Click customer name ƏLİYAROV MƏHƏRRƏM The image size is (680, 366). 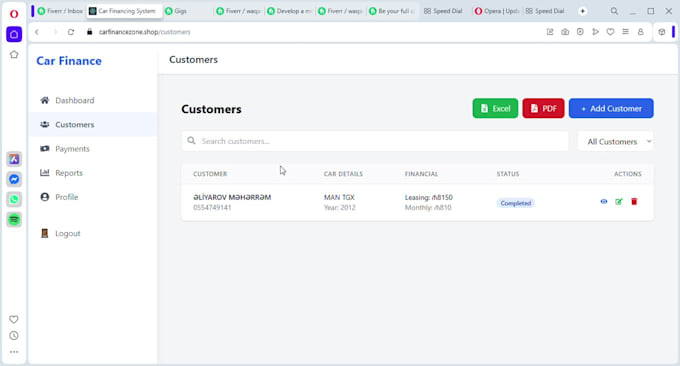point(232,197)
